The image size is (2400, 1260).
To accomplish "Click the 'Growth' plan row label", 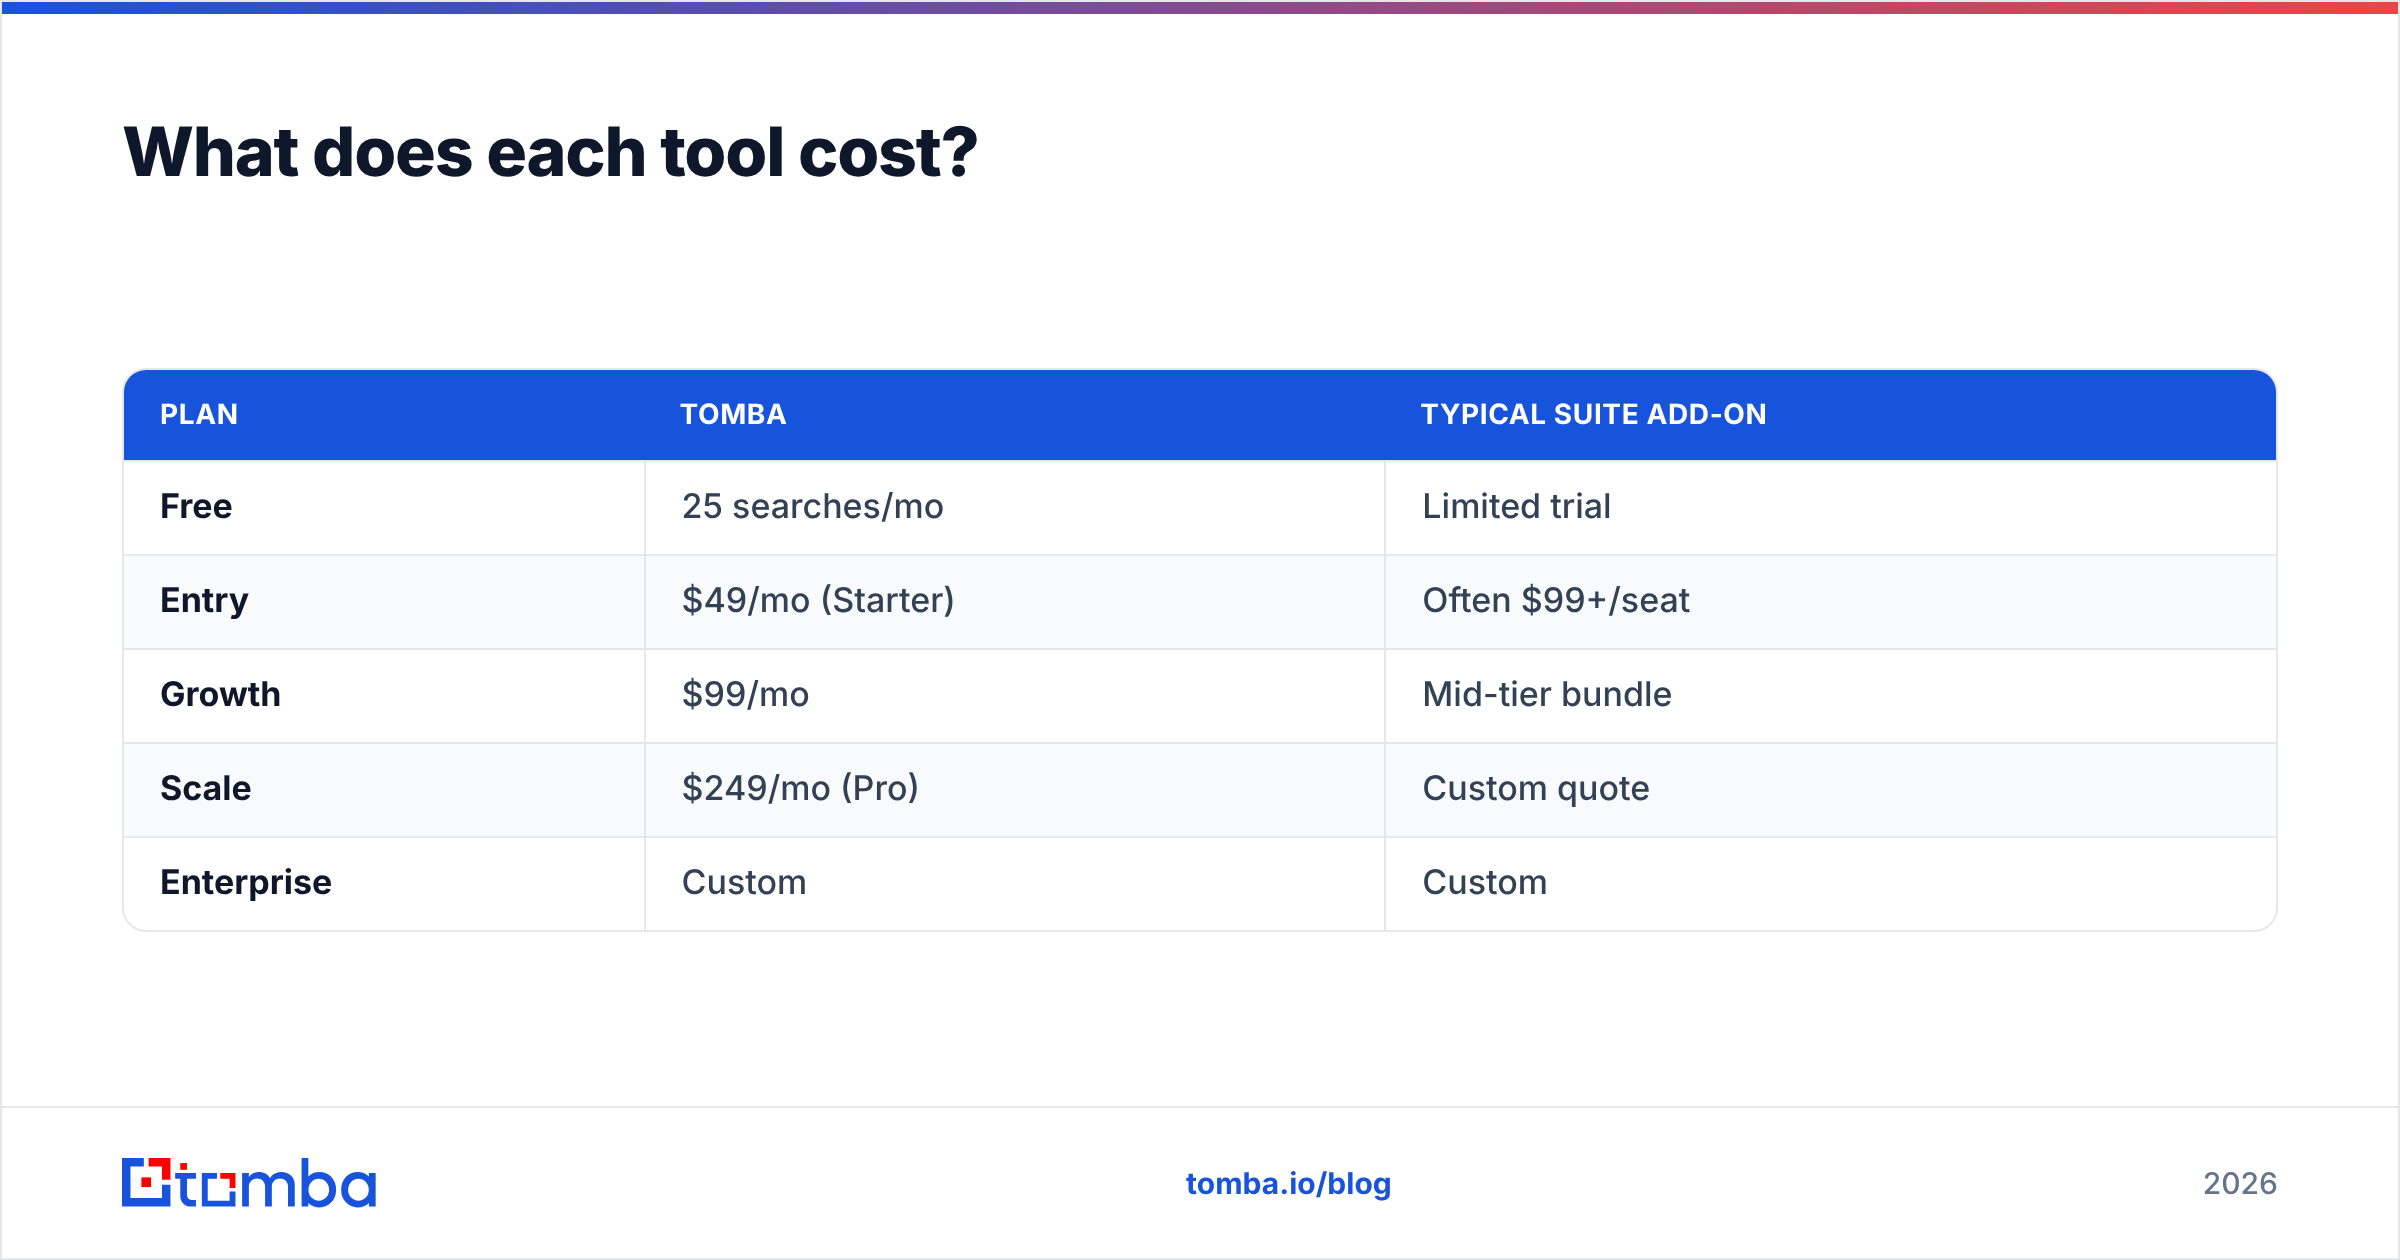I will (x=220, y=694).
